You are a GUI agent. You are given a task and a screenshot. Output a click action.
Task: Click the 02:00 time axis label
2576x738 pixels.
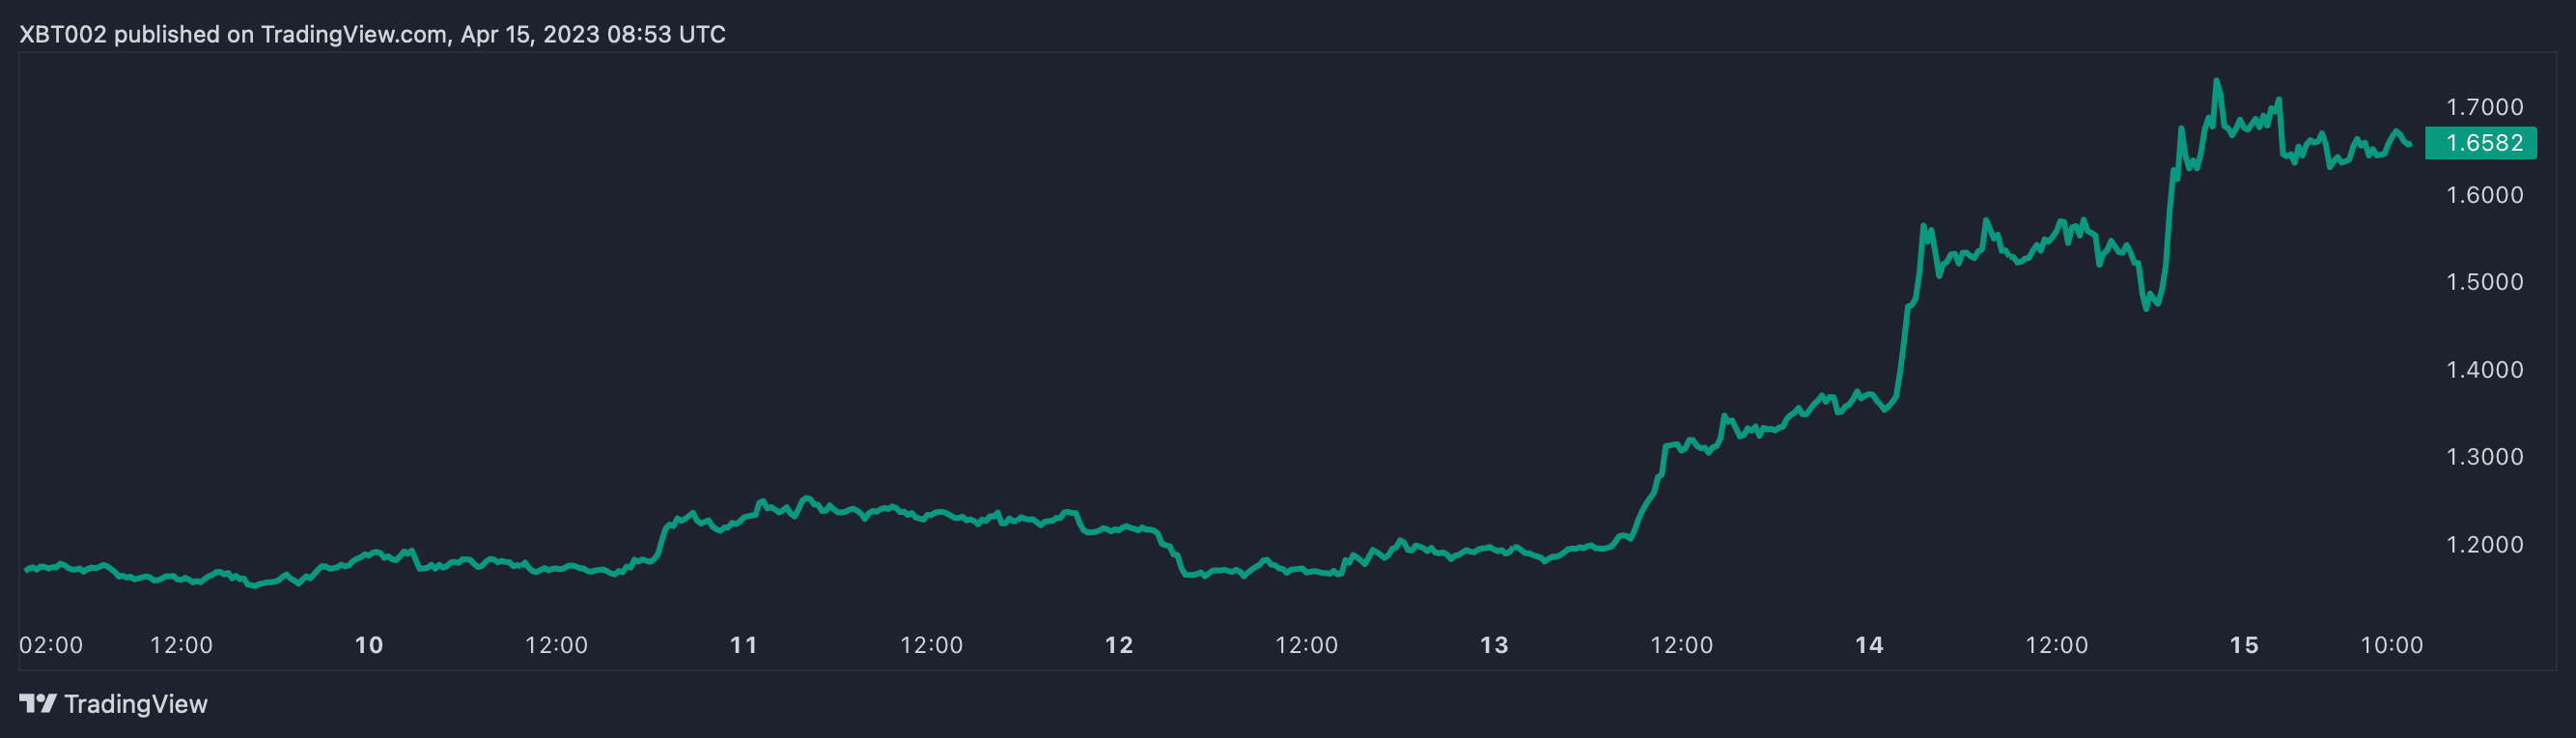tap(51, 645)
